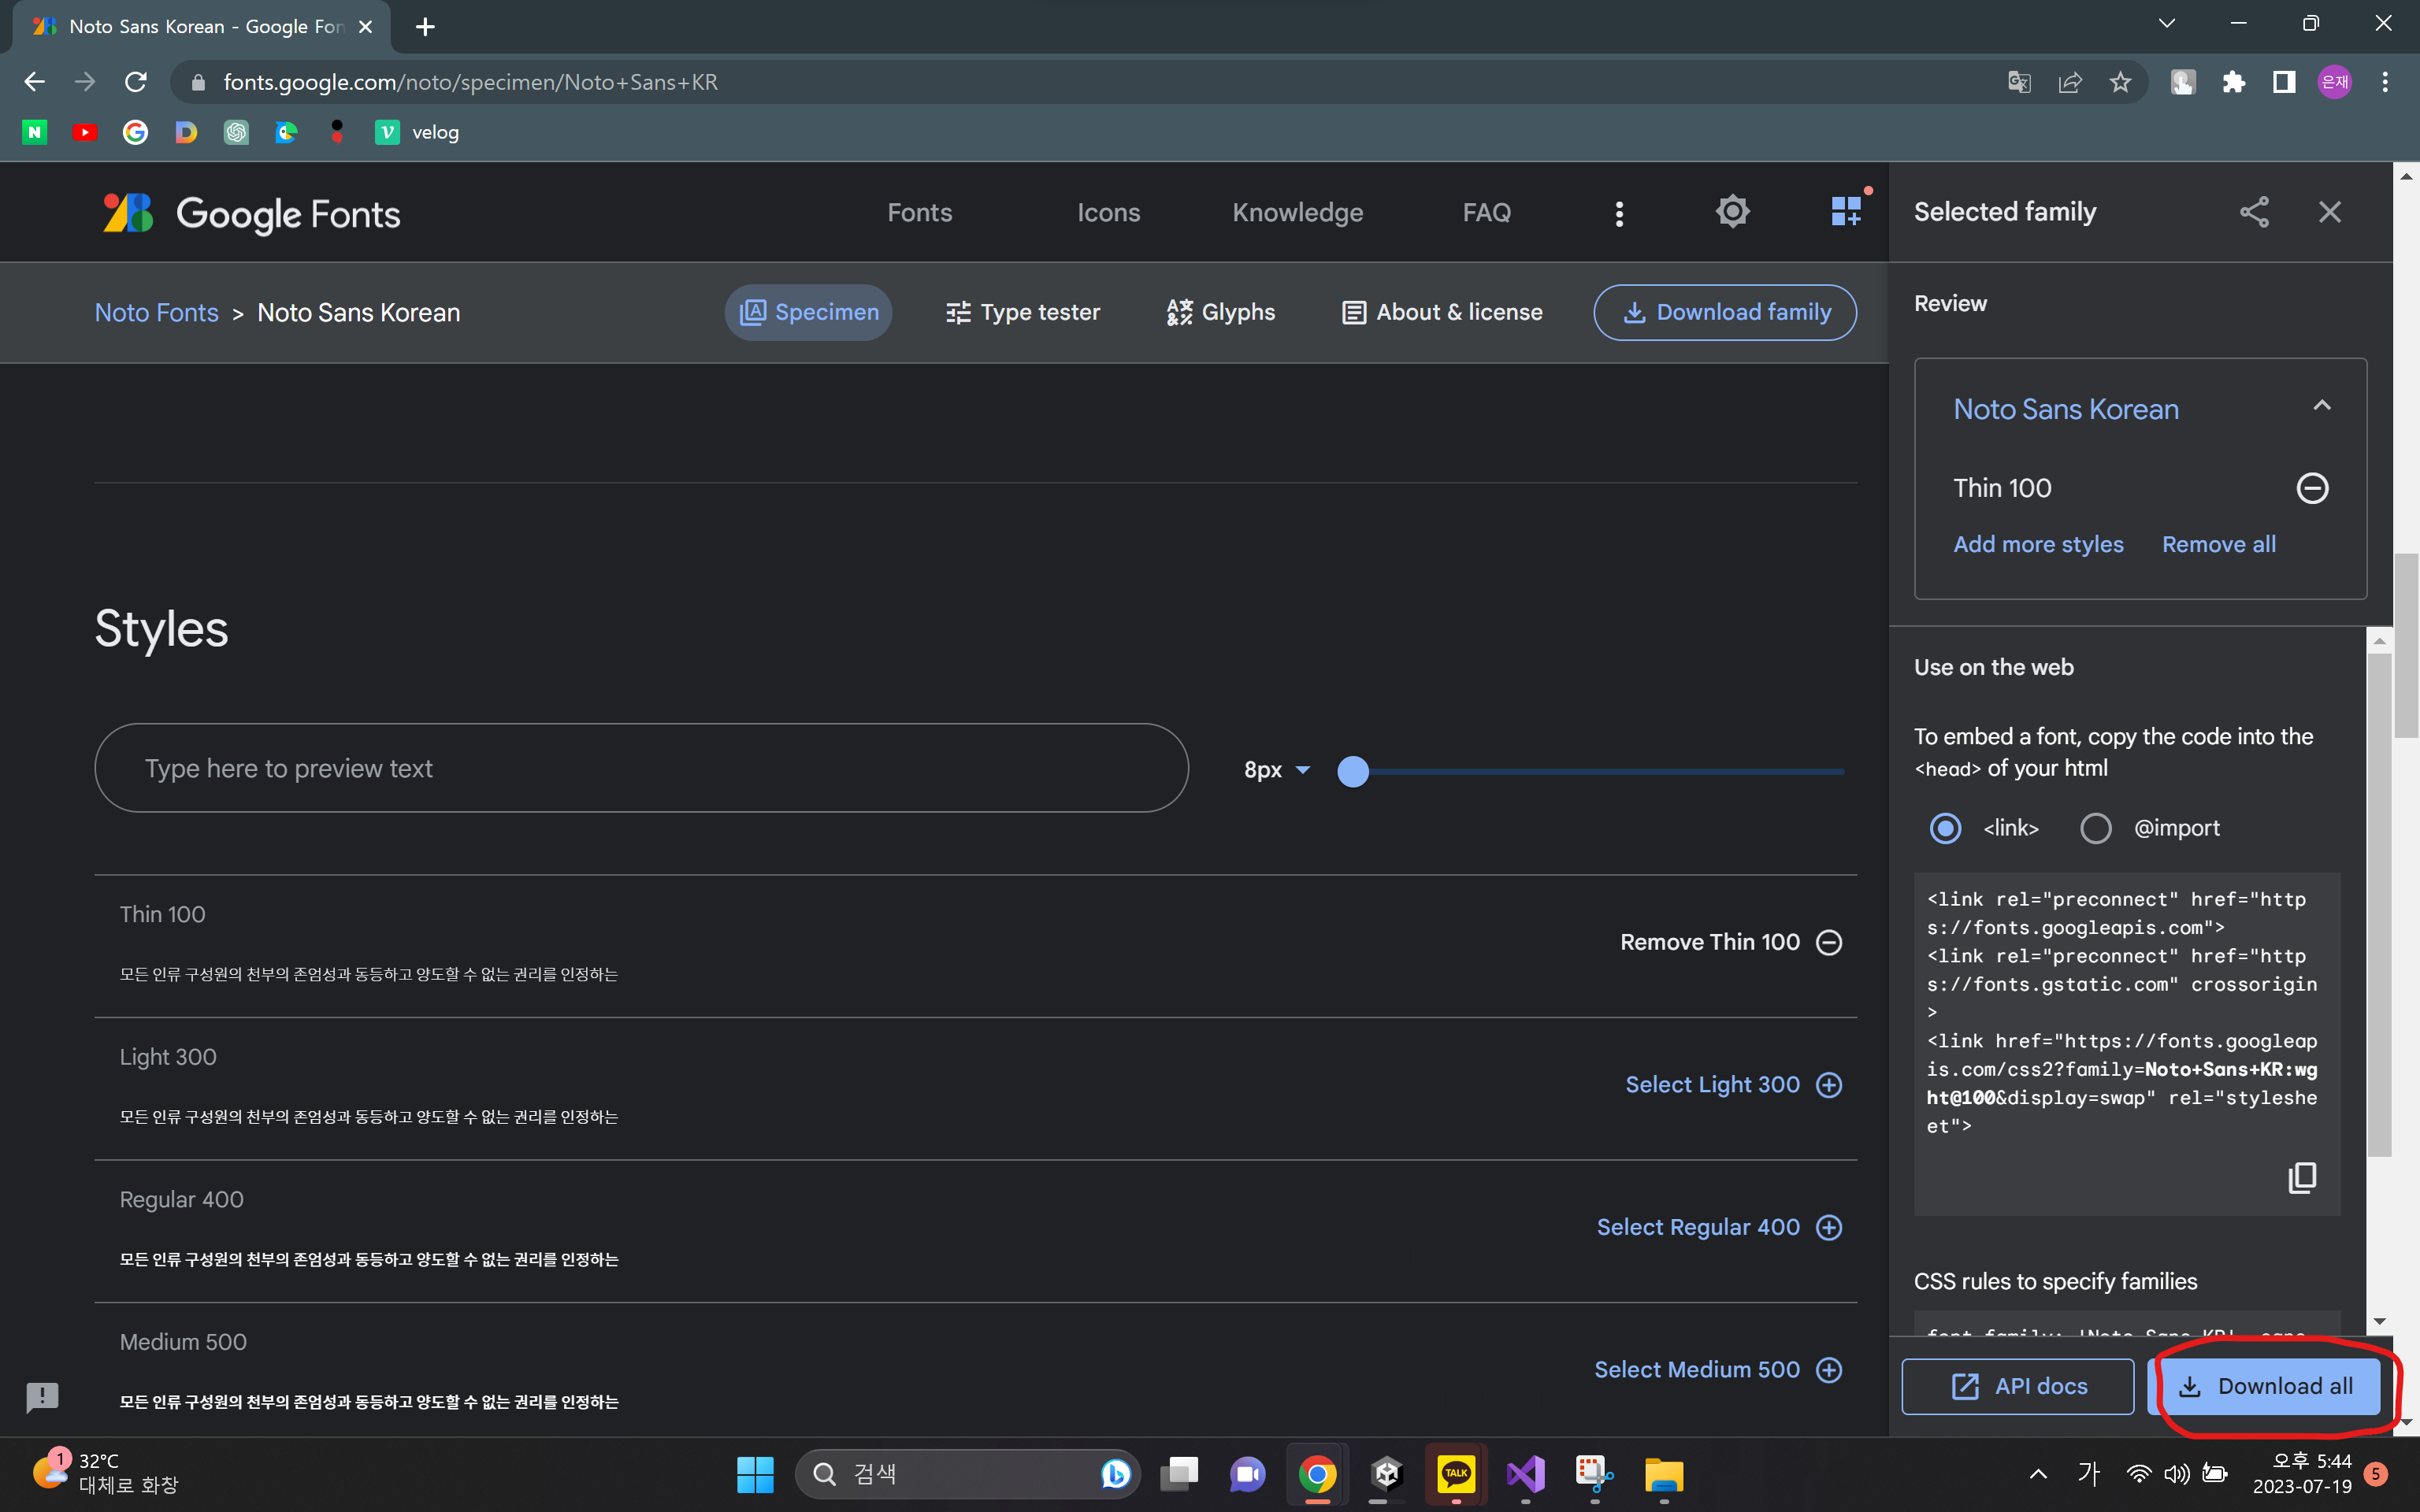Open the Chrome profile avatar

click(2334, 82)
